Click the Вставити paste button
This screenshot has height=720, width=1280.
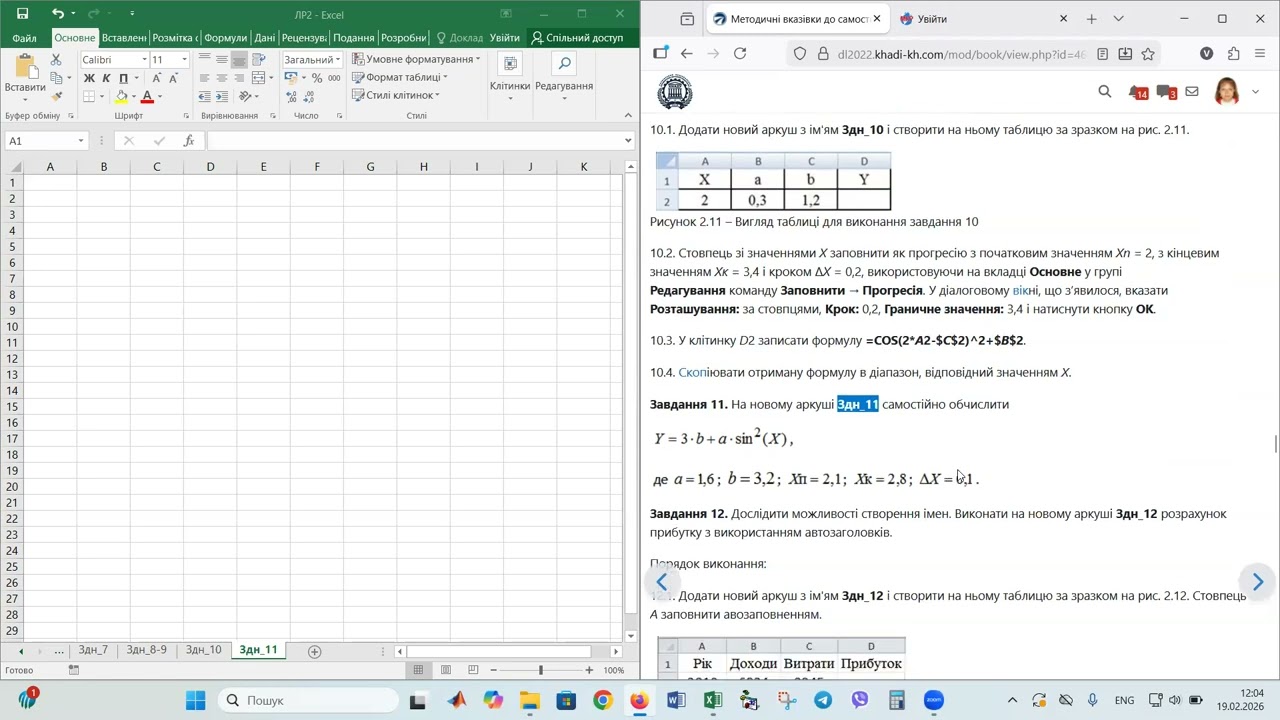25,74
